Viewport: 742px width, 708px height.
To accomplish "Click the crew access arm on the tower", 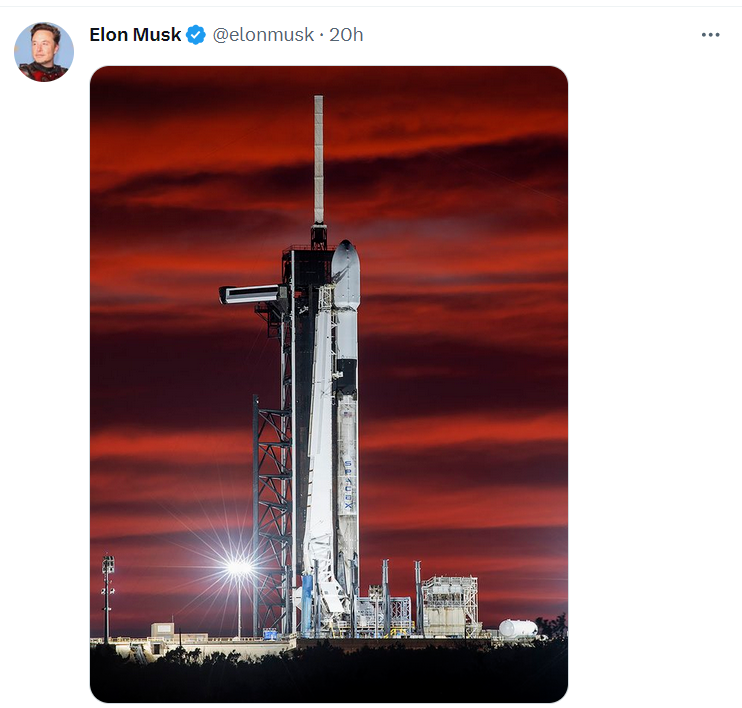I will point(252,294).
